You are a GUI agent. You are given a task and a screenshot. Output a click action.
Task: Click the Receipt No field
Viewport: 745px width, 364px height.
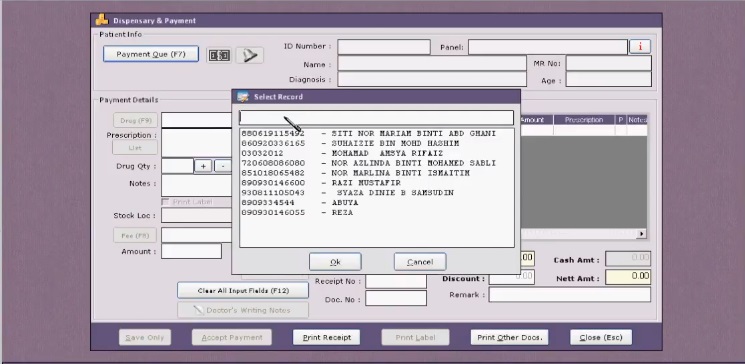[x=396, y=281]
